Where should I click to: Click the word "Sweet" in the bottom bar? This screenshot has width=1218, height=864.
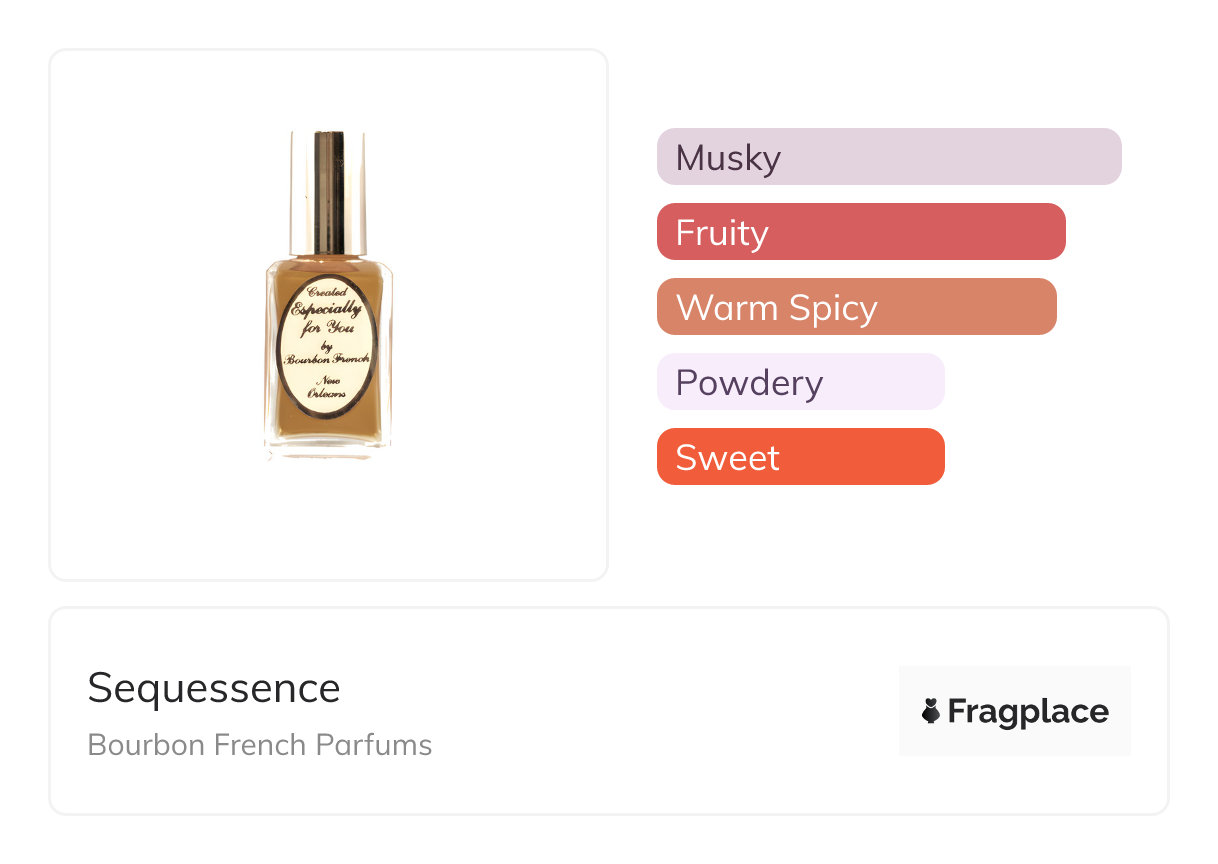(727, 458)
